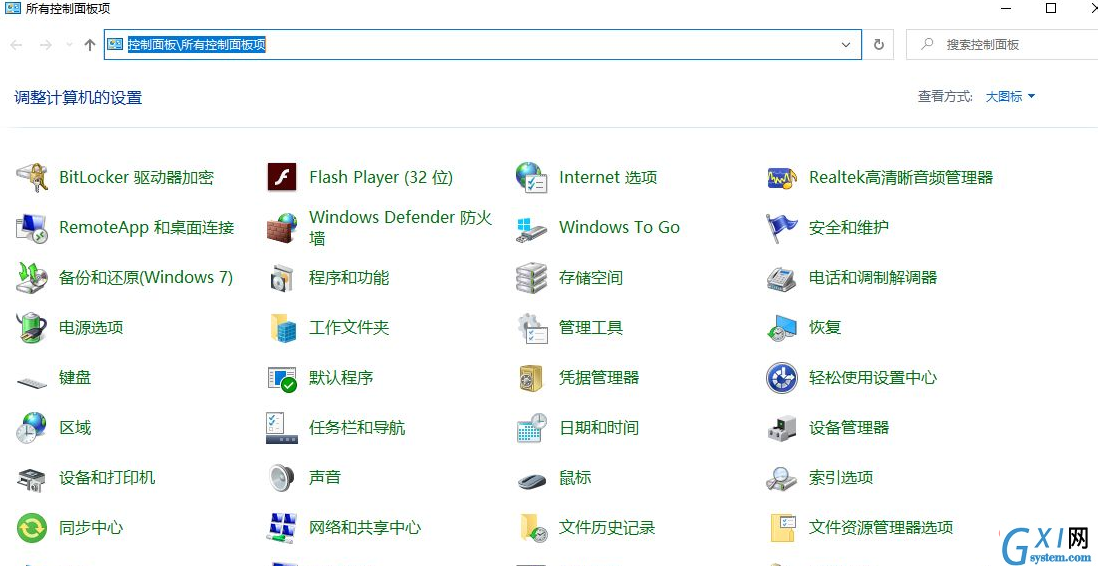Open the 电源选项 battery icon
This screenshot has width=1098, height=566.
[32, 328]
